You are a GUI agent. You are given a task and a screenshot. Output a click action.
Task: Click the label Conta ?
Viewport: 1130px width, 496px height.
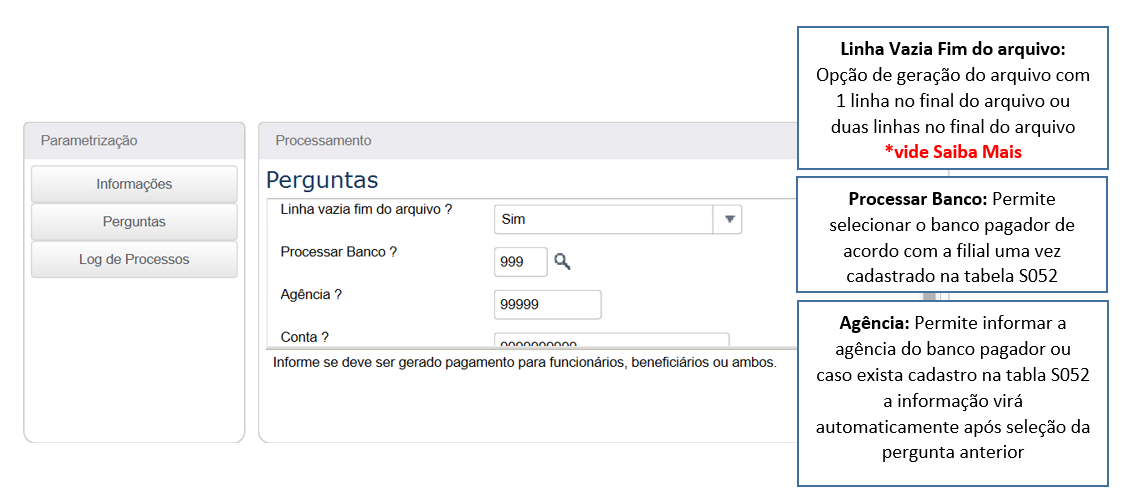[x=304, y=337]
